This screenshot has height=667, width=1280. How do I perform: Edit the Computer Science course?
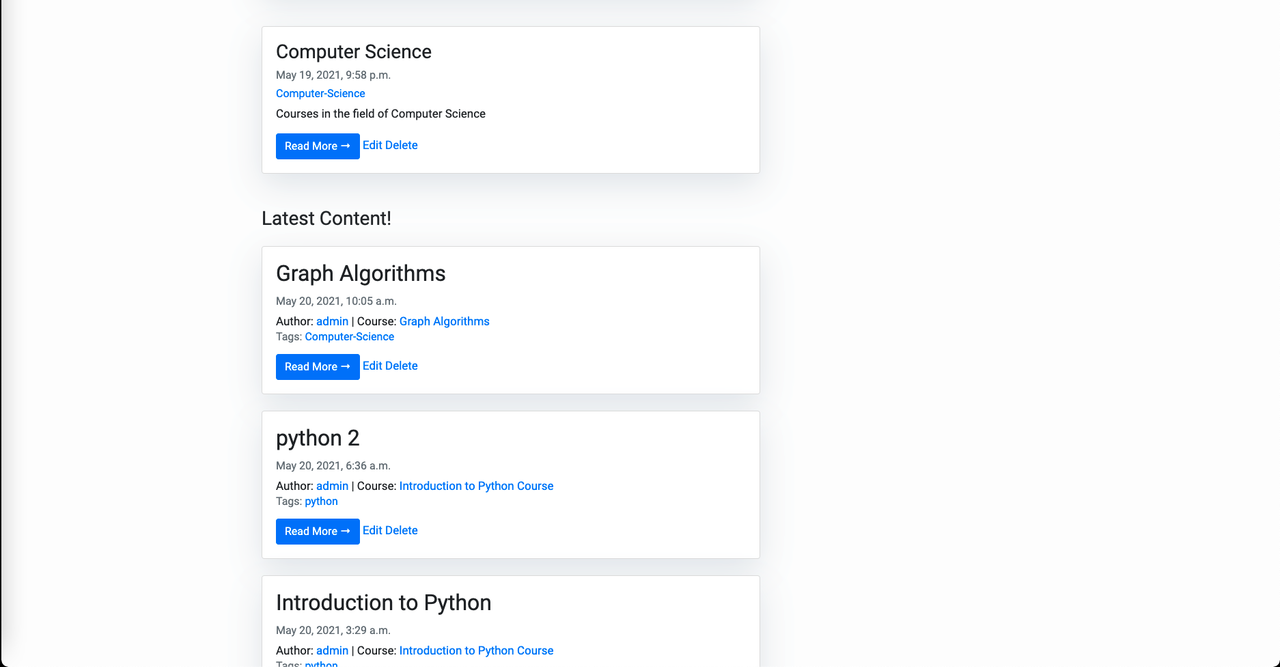tap(372, 145)
